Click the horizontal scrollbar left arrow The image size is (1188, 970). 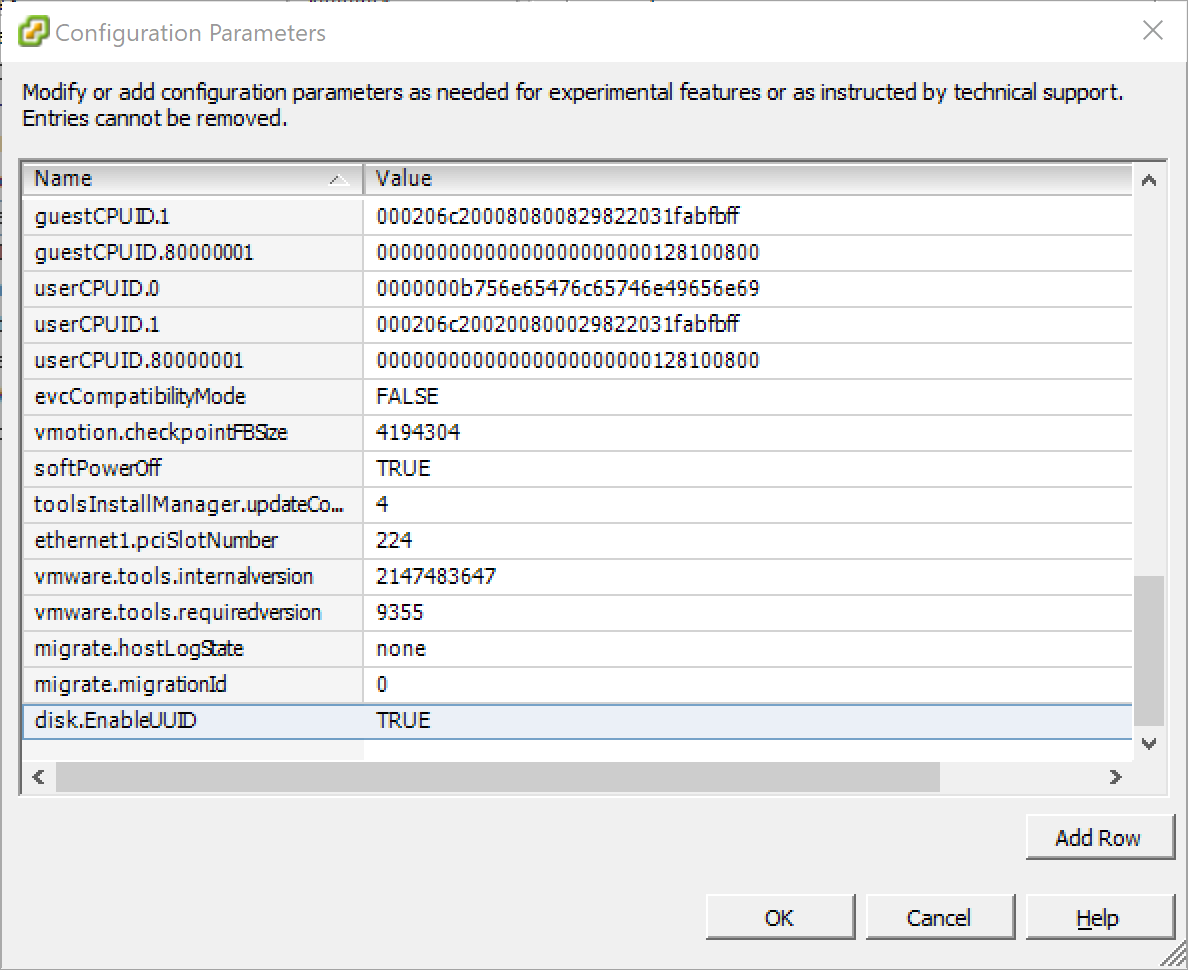[39, 777]
